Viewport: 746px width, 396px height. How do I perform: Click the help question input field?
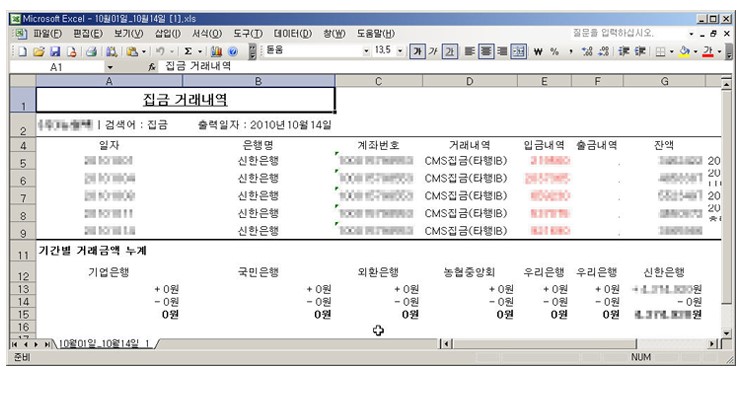coord(628,33)
